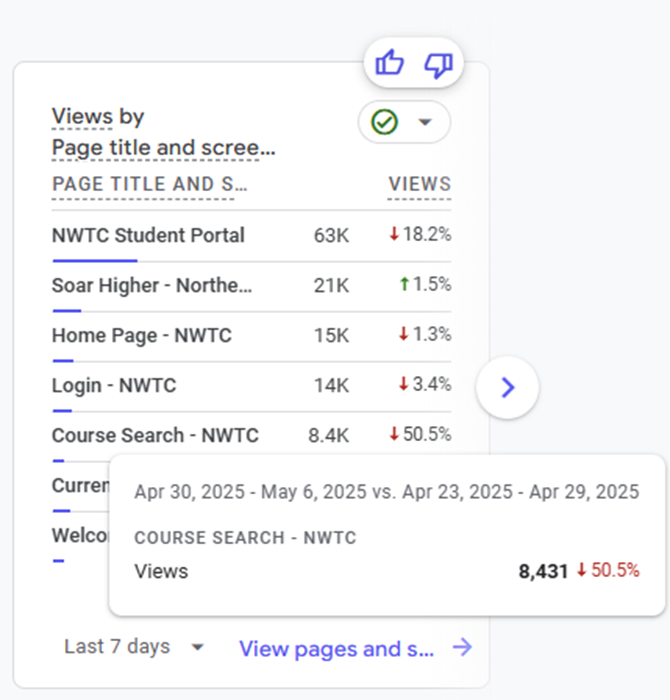Click the 21K views value
This screenshot has width=670, height=700.
point(331,285)
